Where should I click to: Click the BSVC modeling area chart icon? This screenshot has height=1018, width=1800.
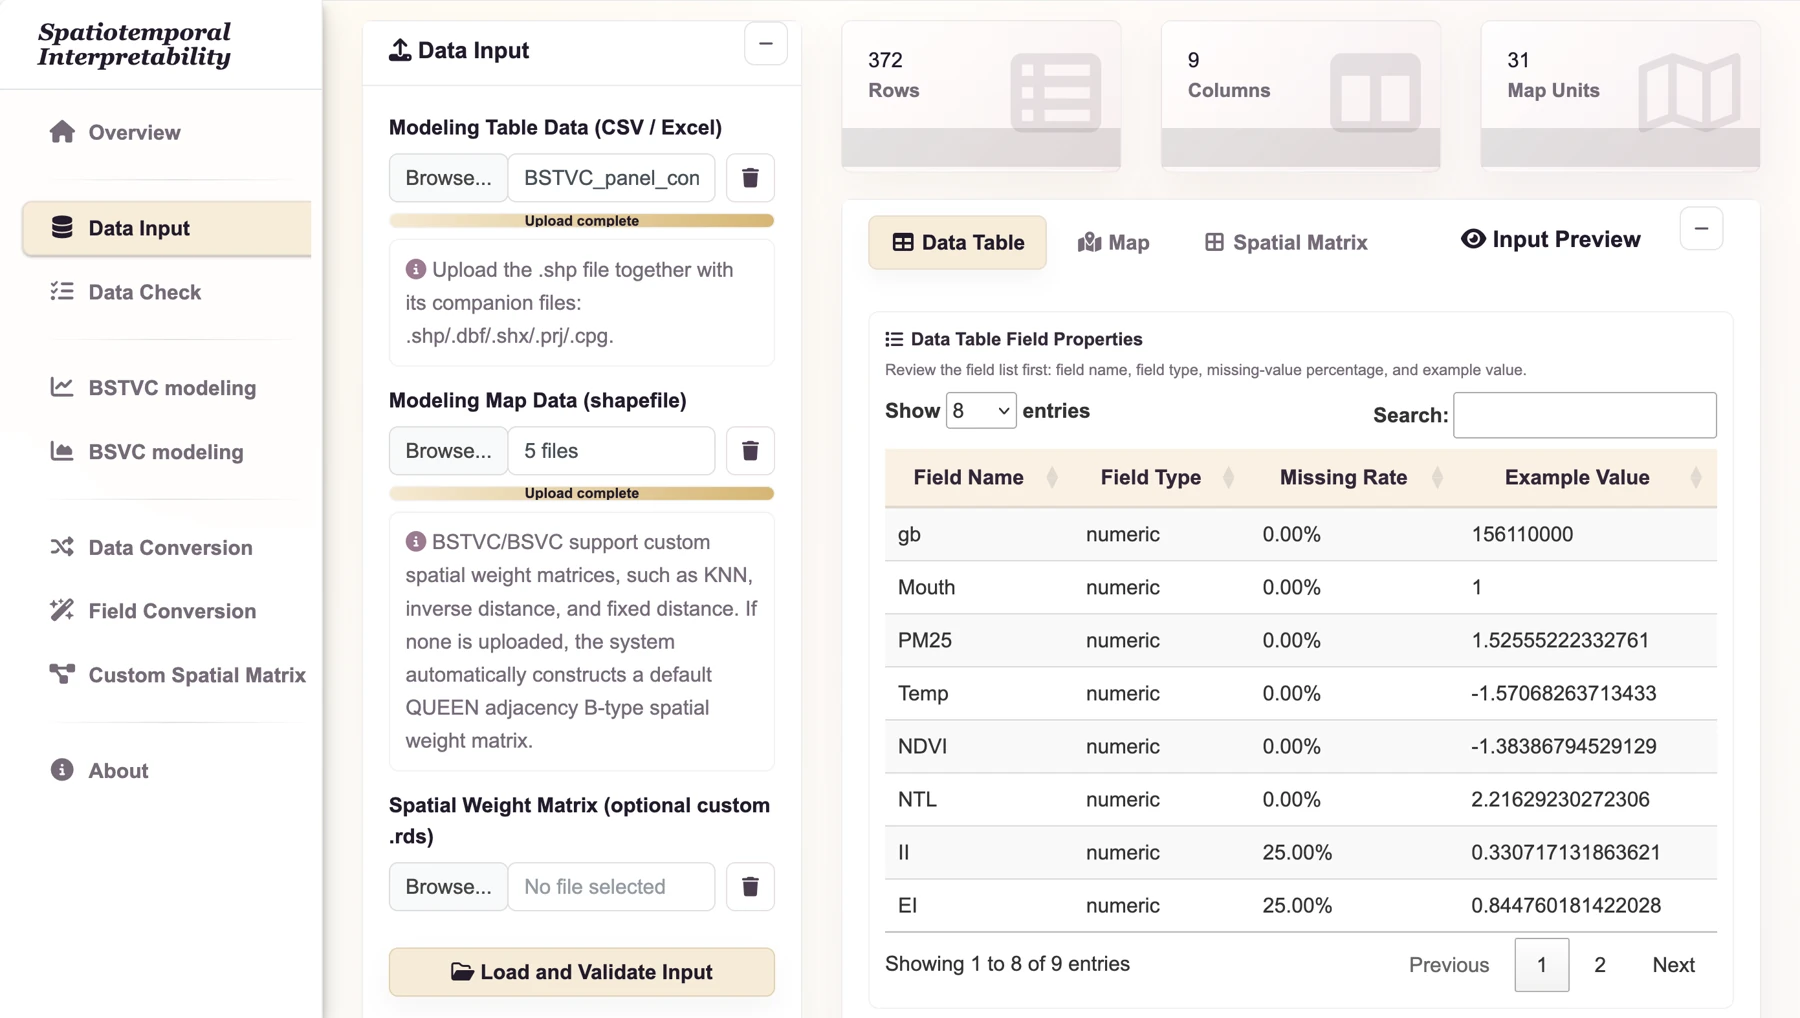click(62, 451)
